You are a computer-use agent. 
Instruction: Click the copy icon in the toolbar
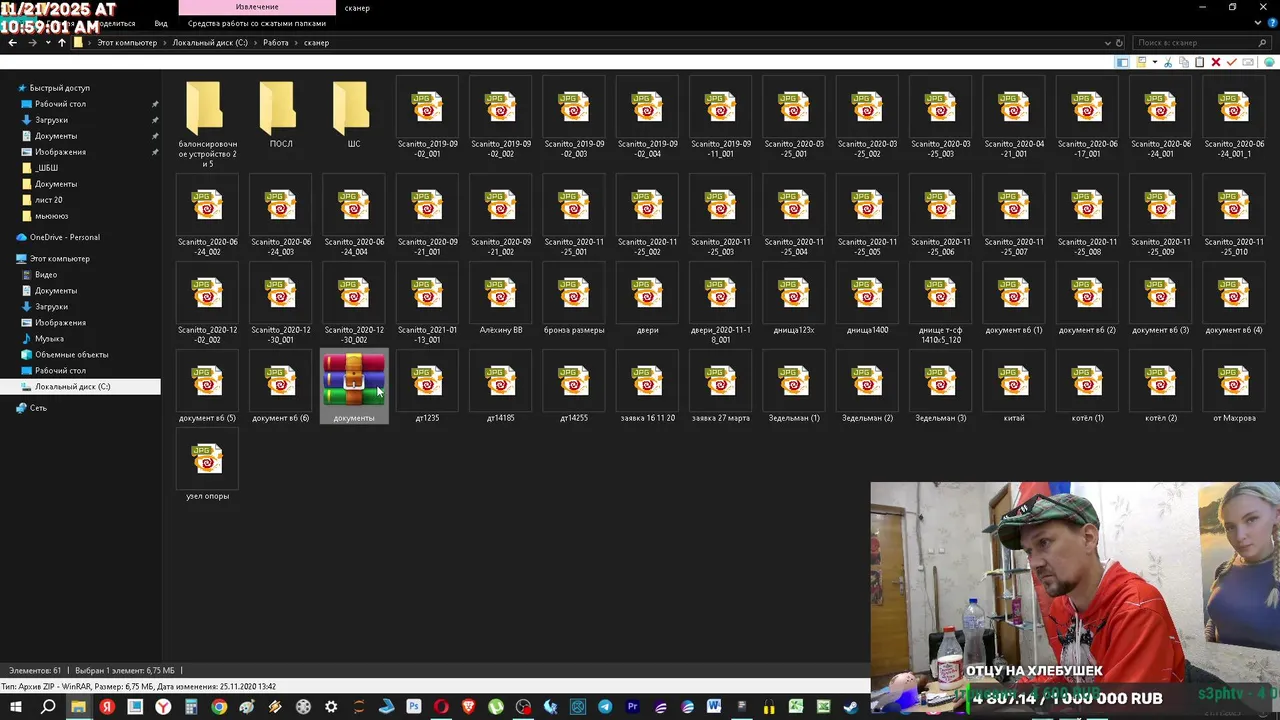tap(1184, 62)
